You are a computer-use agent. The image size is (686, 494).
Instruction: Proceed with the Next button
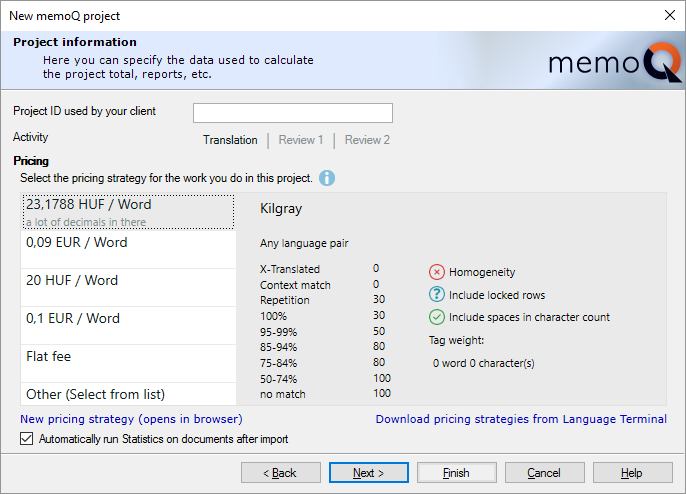(x=368, y=473)
